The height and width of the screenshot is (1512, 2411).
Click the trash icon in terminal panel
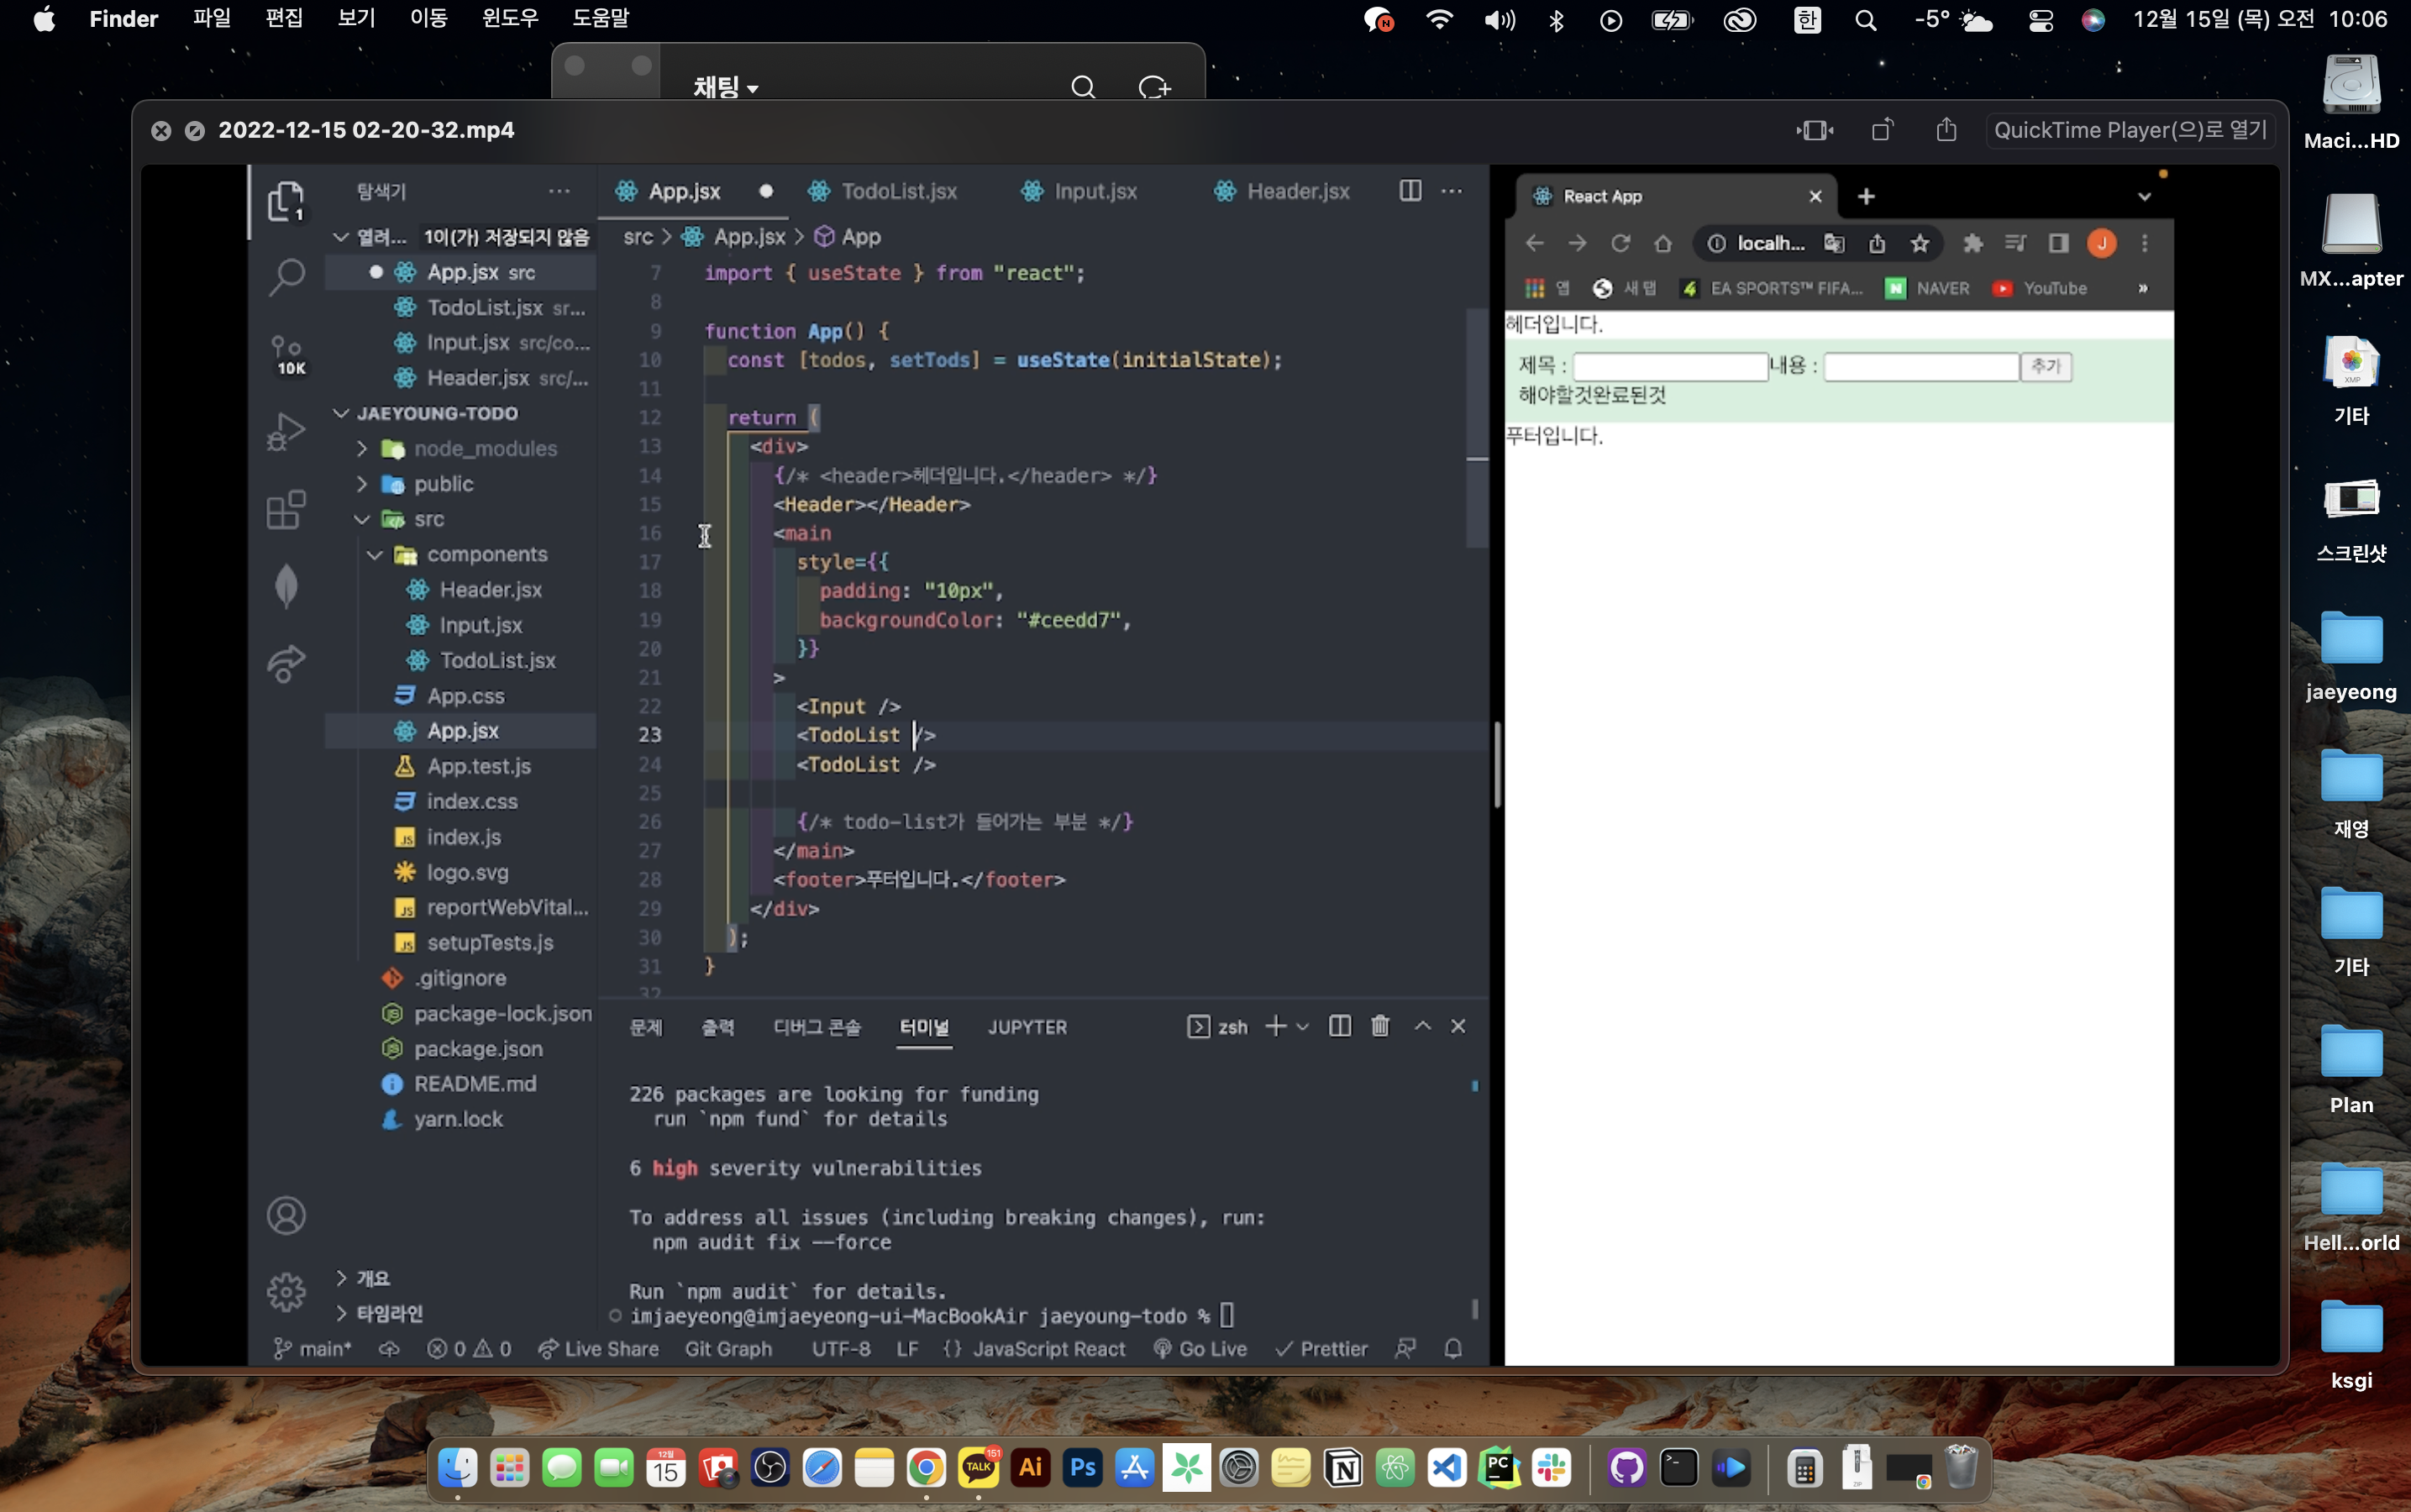tap(1380, 1026)
